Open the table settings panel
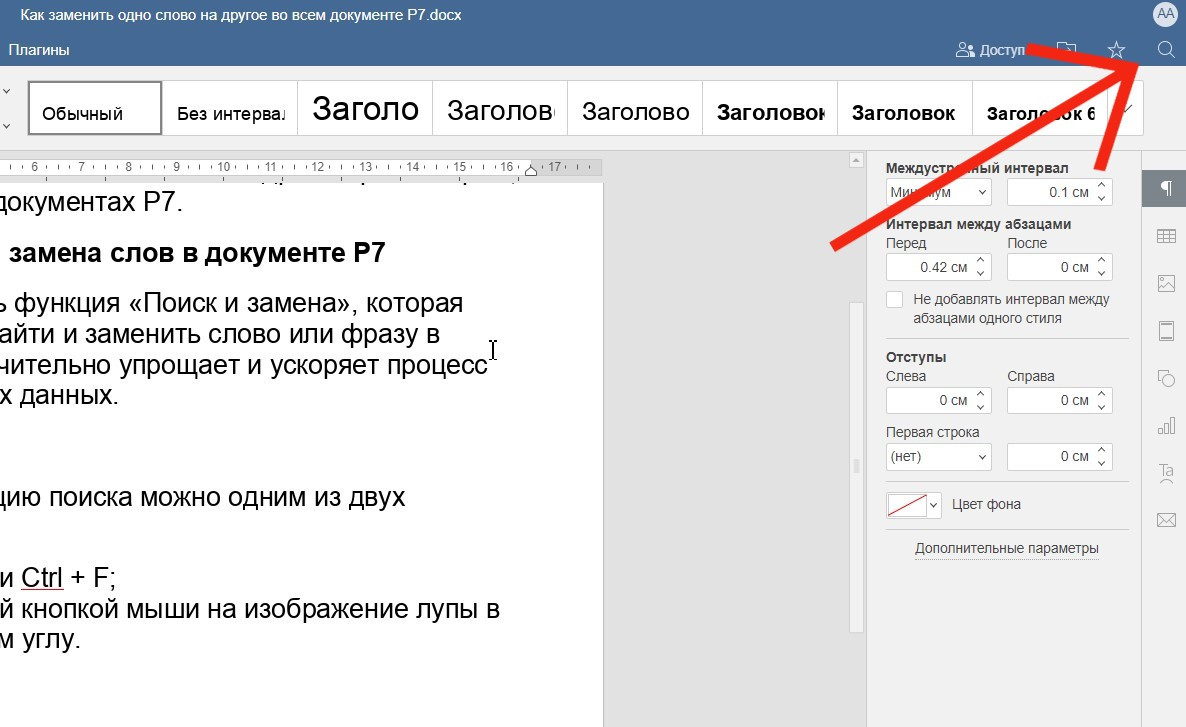1186x727 pixels. coord(1166,236)
